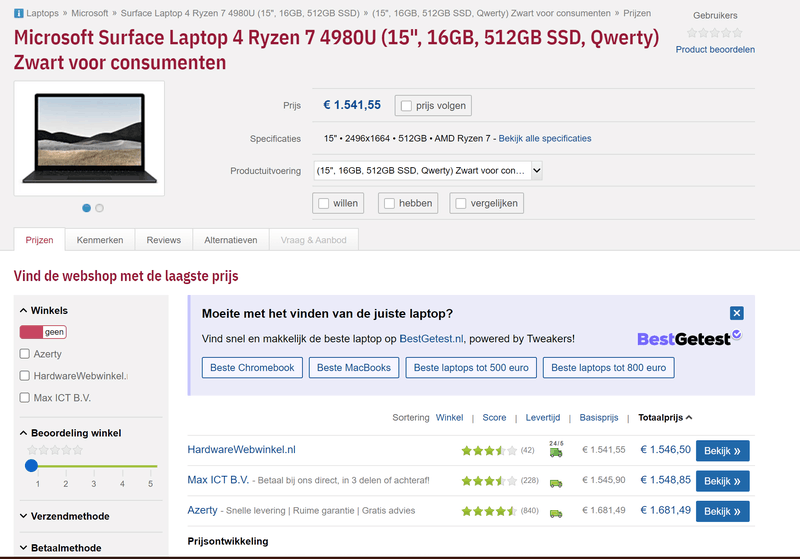Image resolution: width=800 pixels, height=559 pixels.
Task: Open the Alternatieven tab
Action: click(x=231, y=240)
